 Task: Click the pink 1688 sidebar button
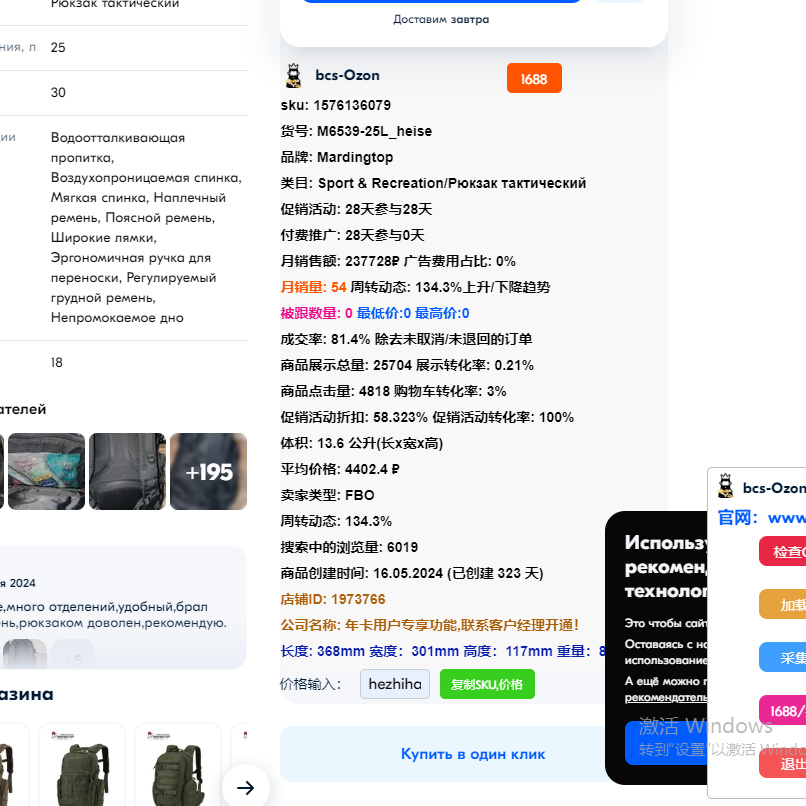[x=790, y=711]
